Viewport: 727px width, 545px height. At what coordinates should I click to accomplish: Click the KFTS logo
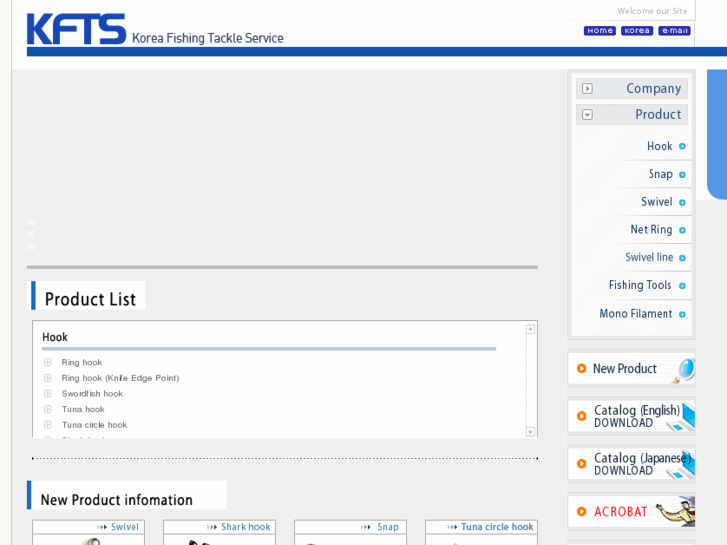[77, 29]
